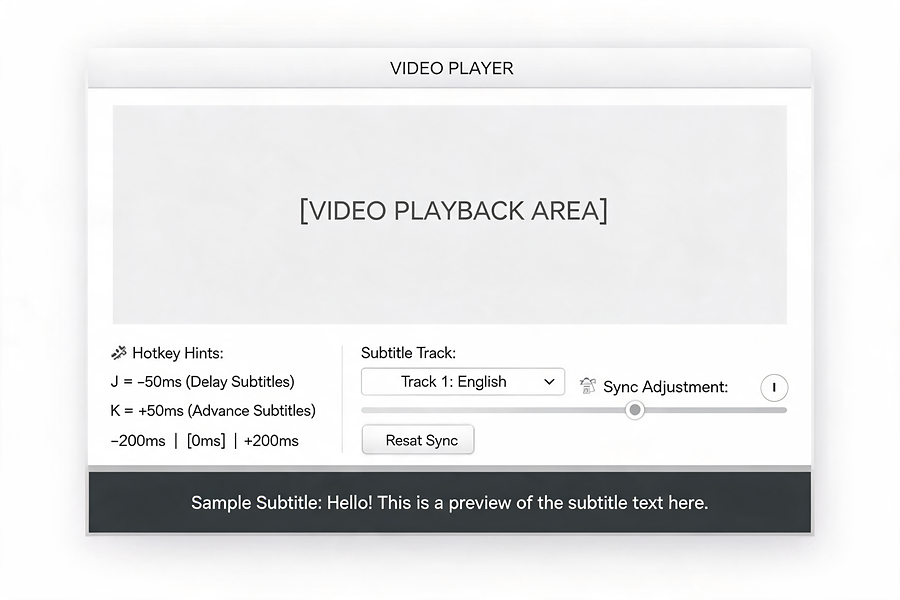Click the −200ms value
The height and width of the screenshot is (600, 900).
tap(138, 441)
